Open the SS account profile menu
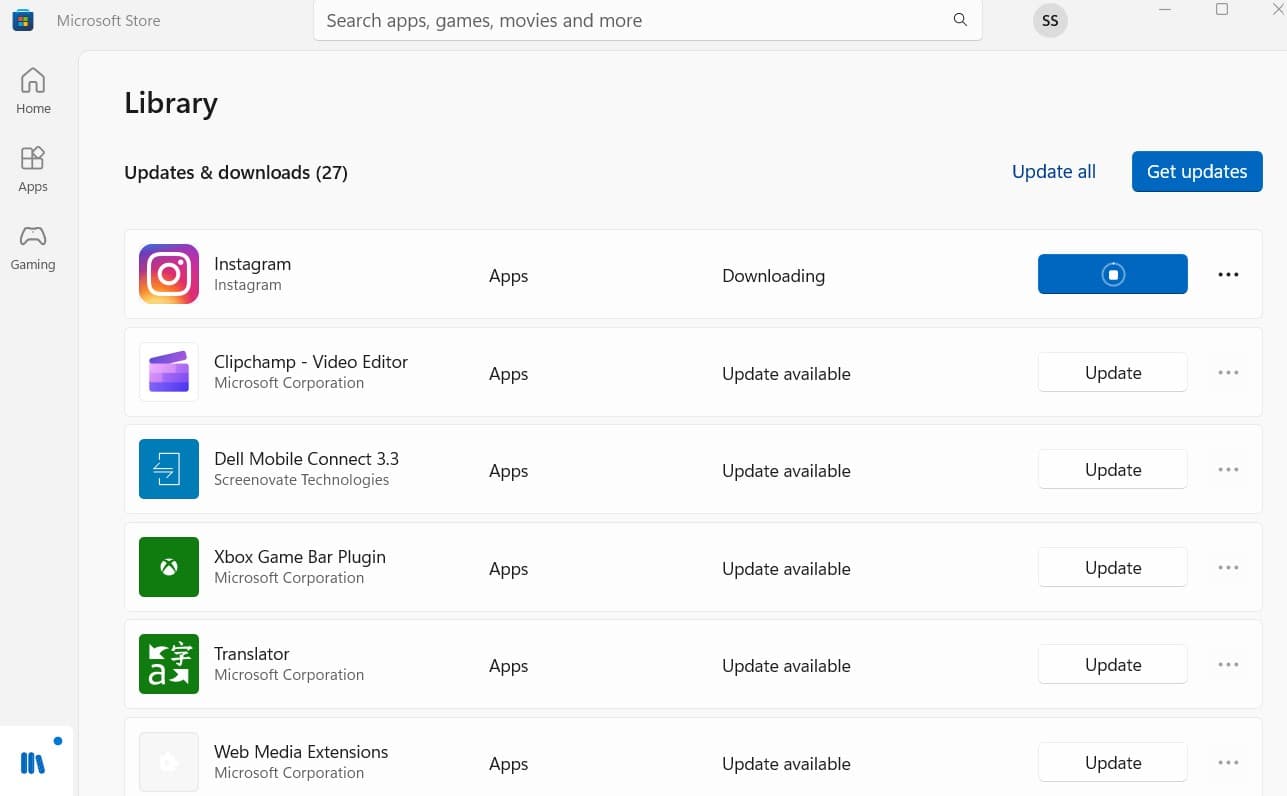 point(1050,21)
